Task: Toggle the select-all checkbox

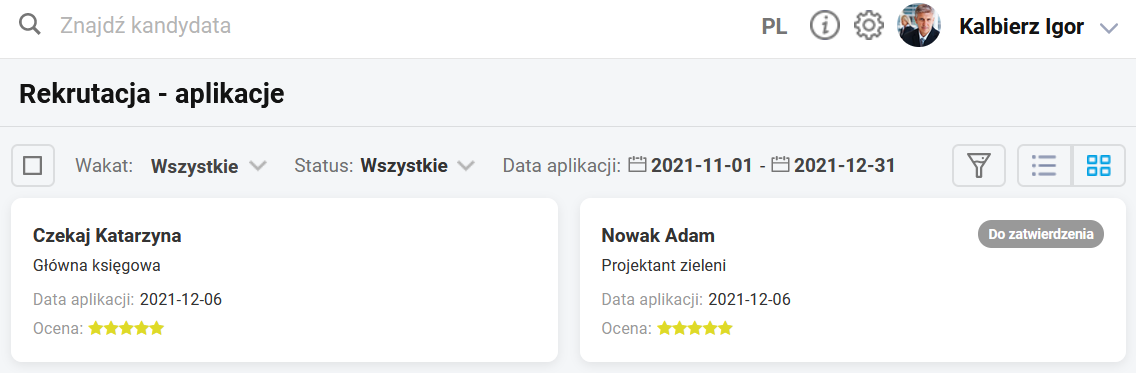Action: [x=33, y=166]
